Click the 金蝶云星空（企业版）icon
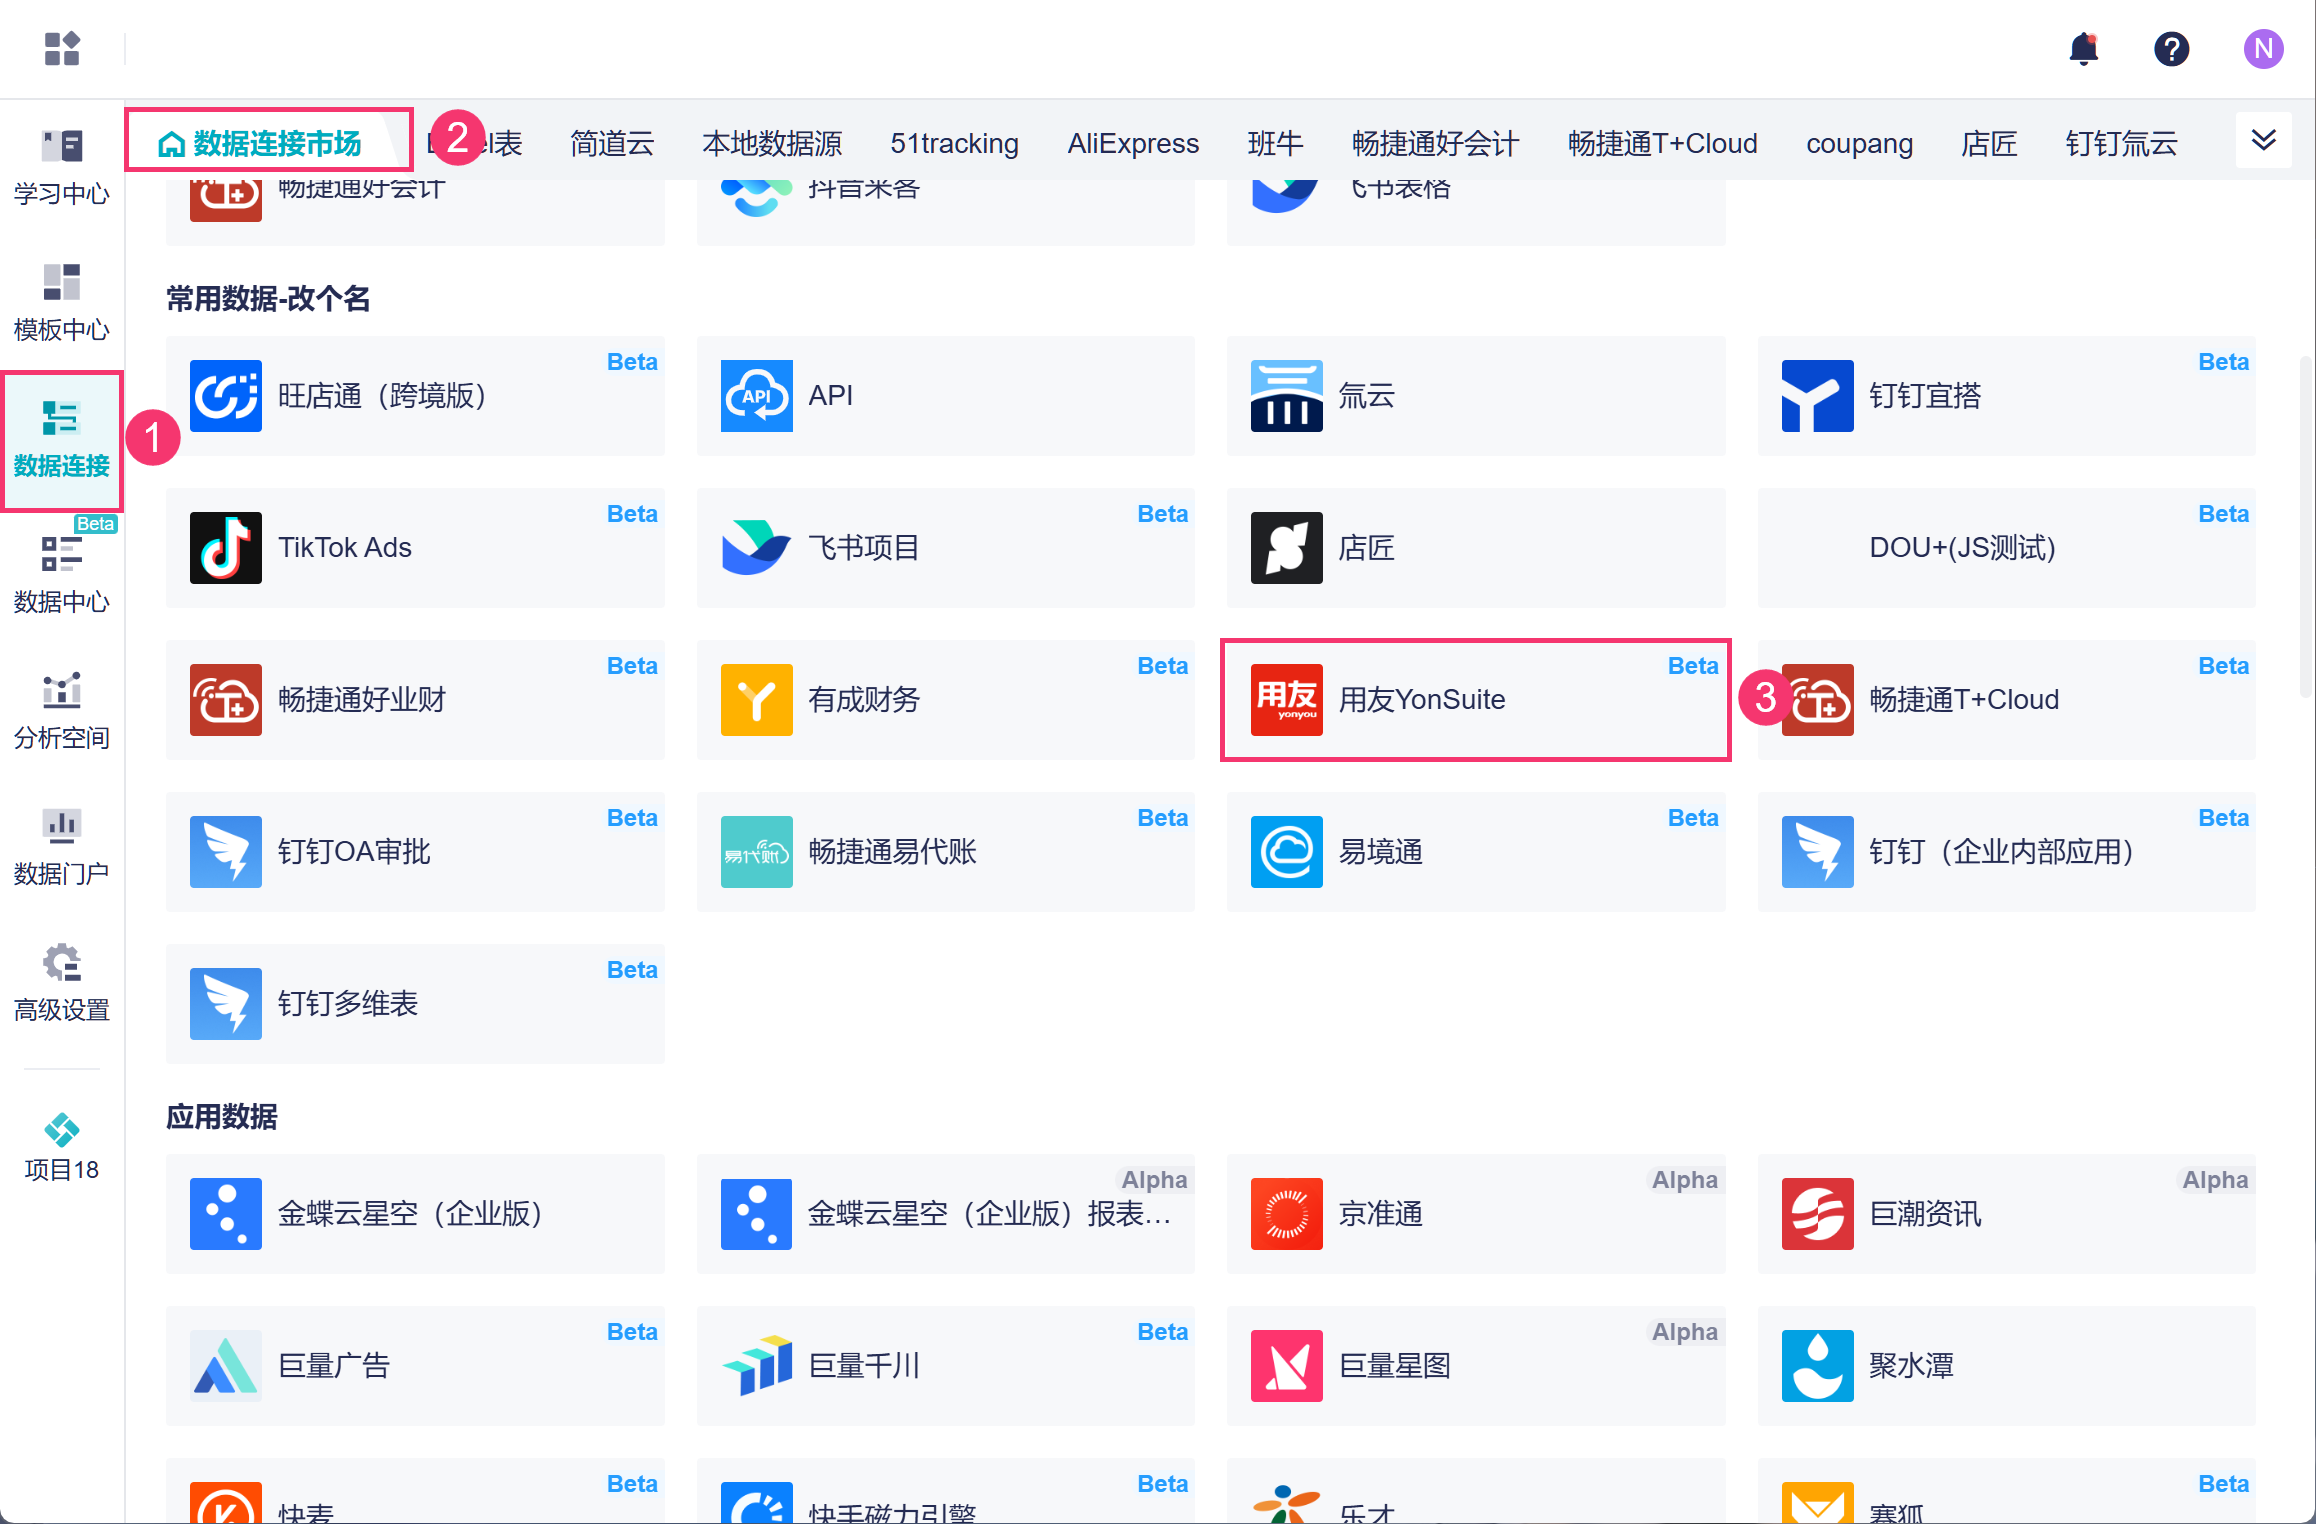The width and height of the screenshot is (2316, 1524). point(226,1214)
